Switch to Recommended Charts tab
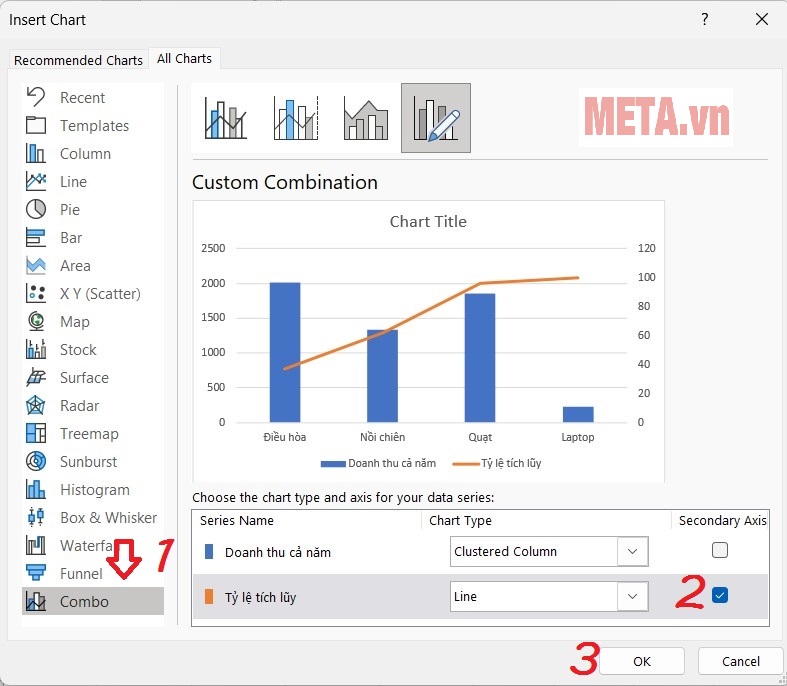Screen dimensions: 787x686 click(x=78, y=60)
